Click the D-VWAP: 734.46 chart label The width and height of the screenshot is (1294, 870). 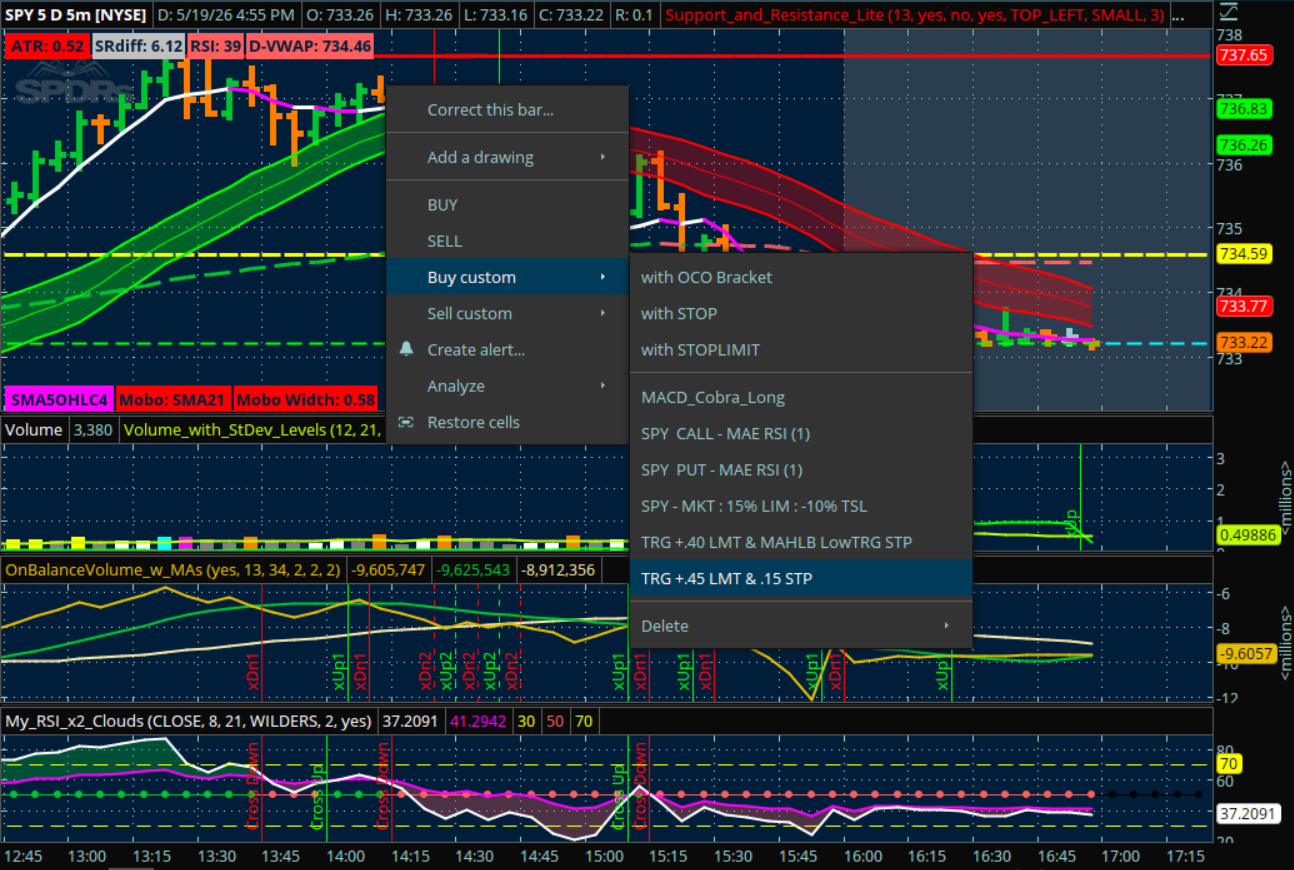click(310, 46)
